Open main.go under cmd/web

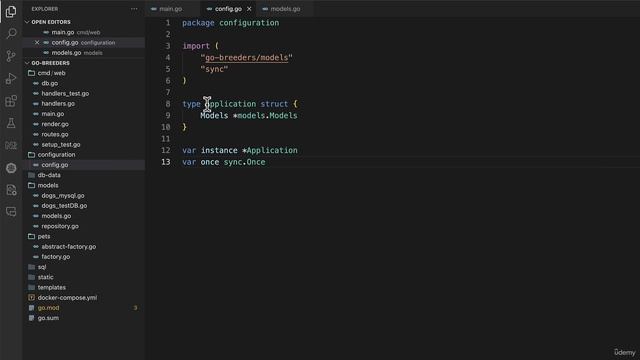(x=53, y=114)
